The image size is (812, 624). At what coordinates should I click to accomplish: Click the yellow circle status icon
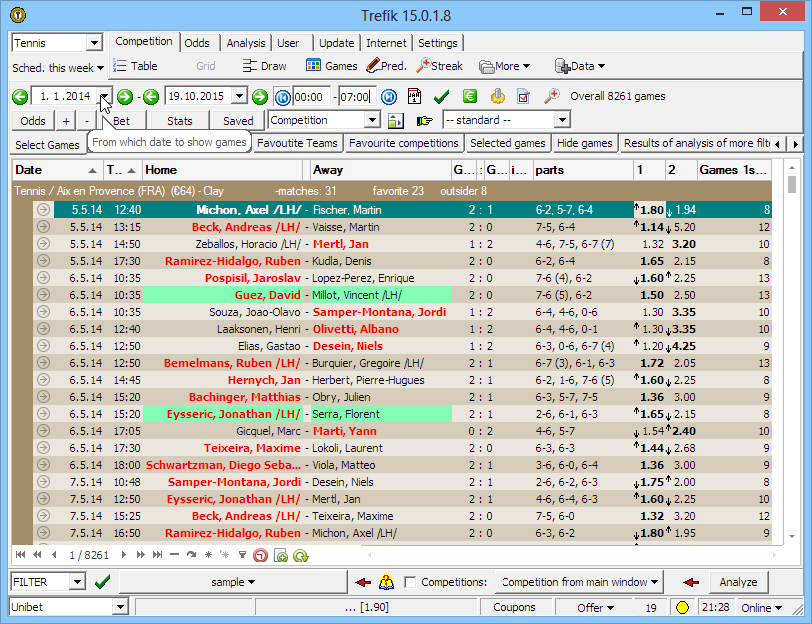pyautogui.click(x=682, y=607)
